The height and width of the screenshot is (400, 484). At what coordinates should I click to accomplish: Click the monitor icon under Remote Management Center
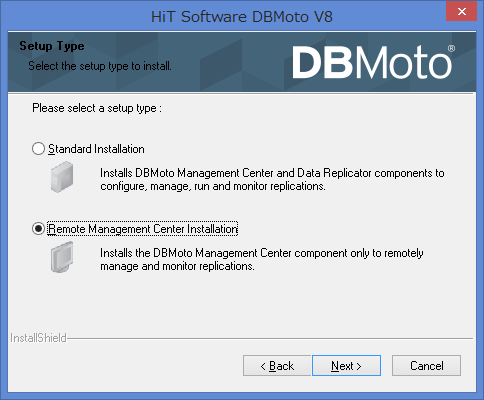tap(62, 257)
